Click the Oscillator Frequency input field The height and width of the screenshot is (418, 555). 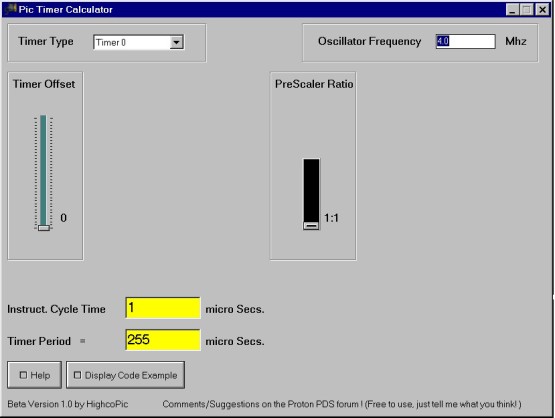click(465, 41)
